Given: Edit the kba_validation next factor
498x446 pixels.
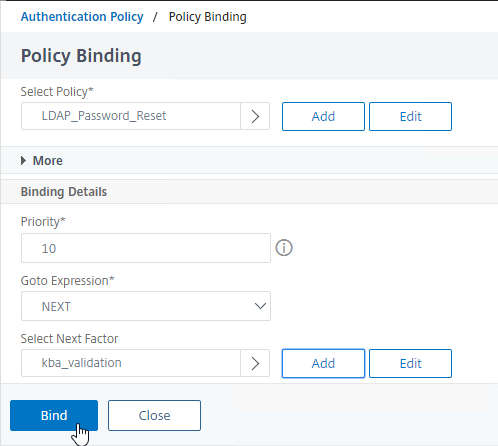Looking at the screenshot, I should tap(410, 363).
